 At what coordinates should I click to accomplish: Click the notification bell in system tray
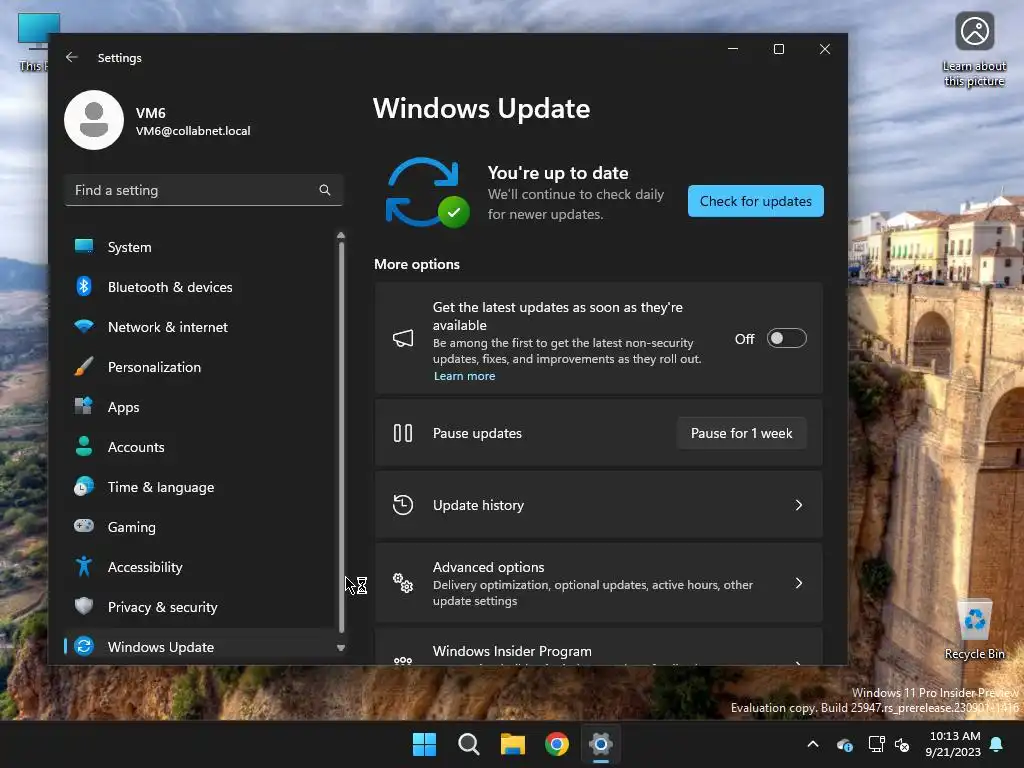tap(997, 744)
